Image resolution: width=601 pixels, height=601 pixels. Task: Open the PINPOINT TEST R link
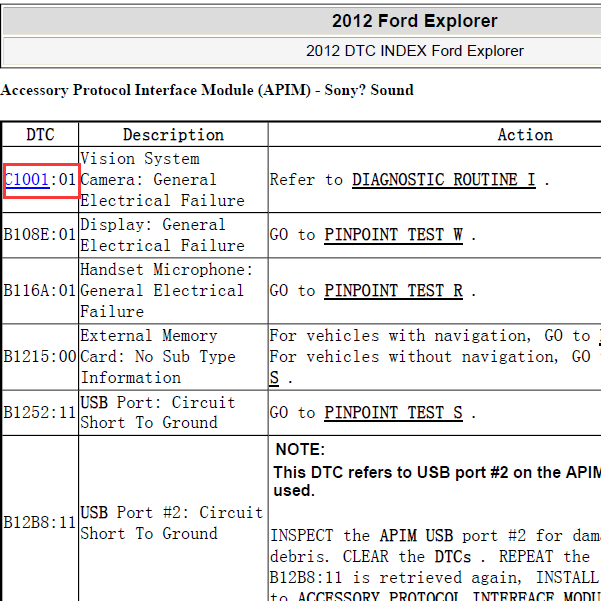(393, 291)
